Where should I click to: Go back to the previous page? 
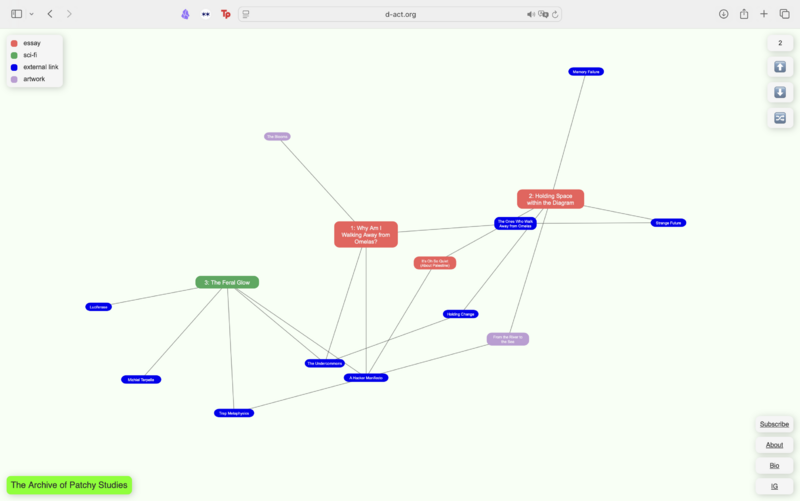pos(50,14)
